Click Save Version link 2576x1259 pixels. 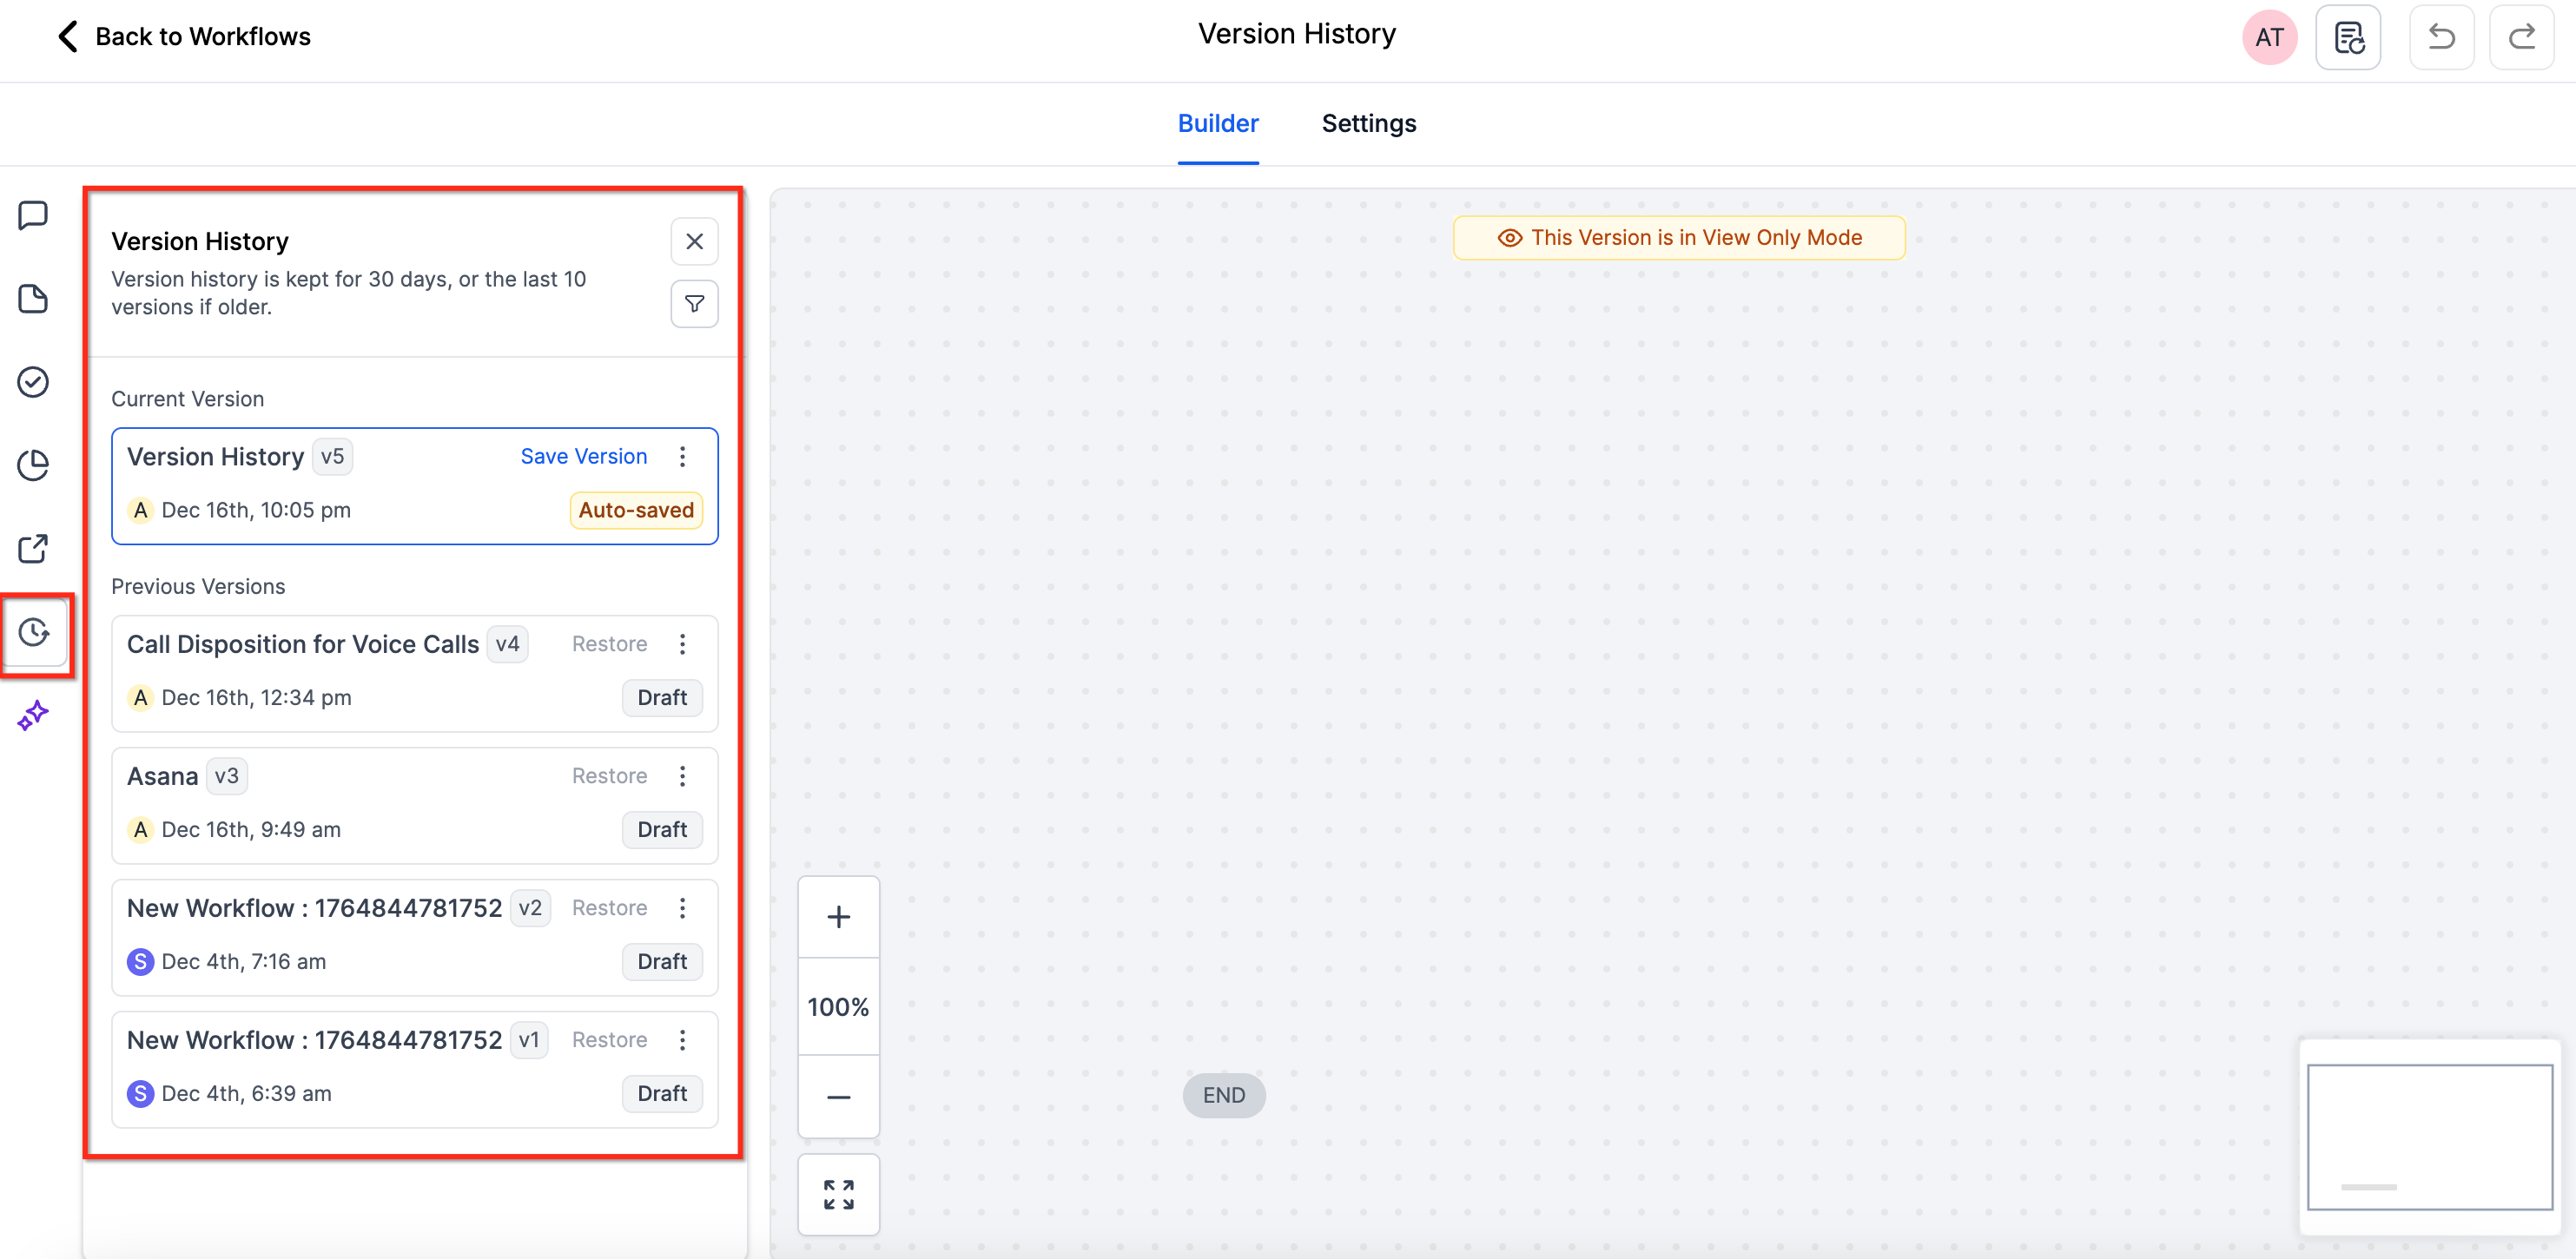click(x=583, y=457)
